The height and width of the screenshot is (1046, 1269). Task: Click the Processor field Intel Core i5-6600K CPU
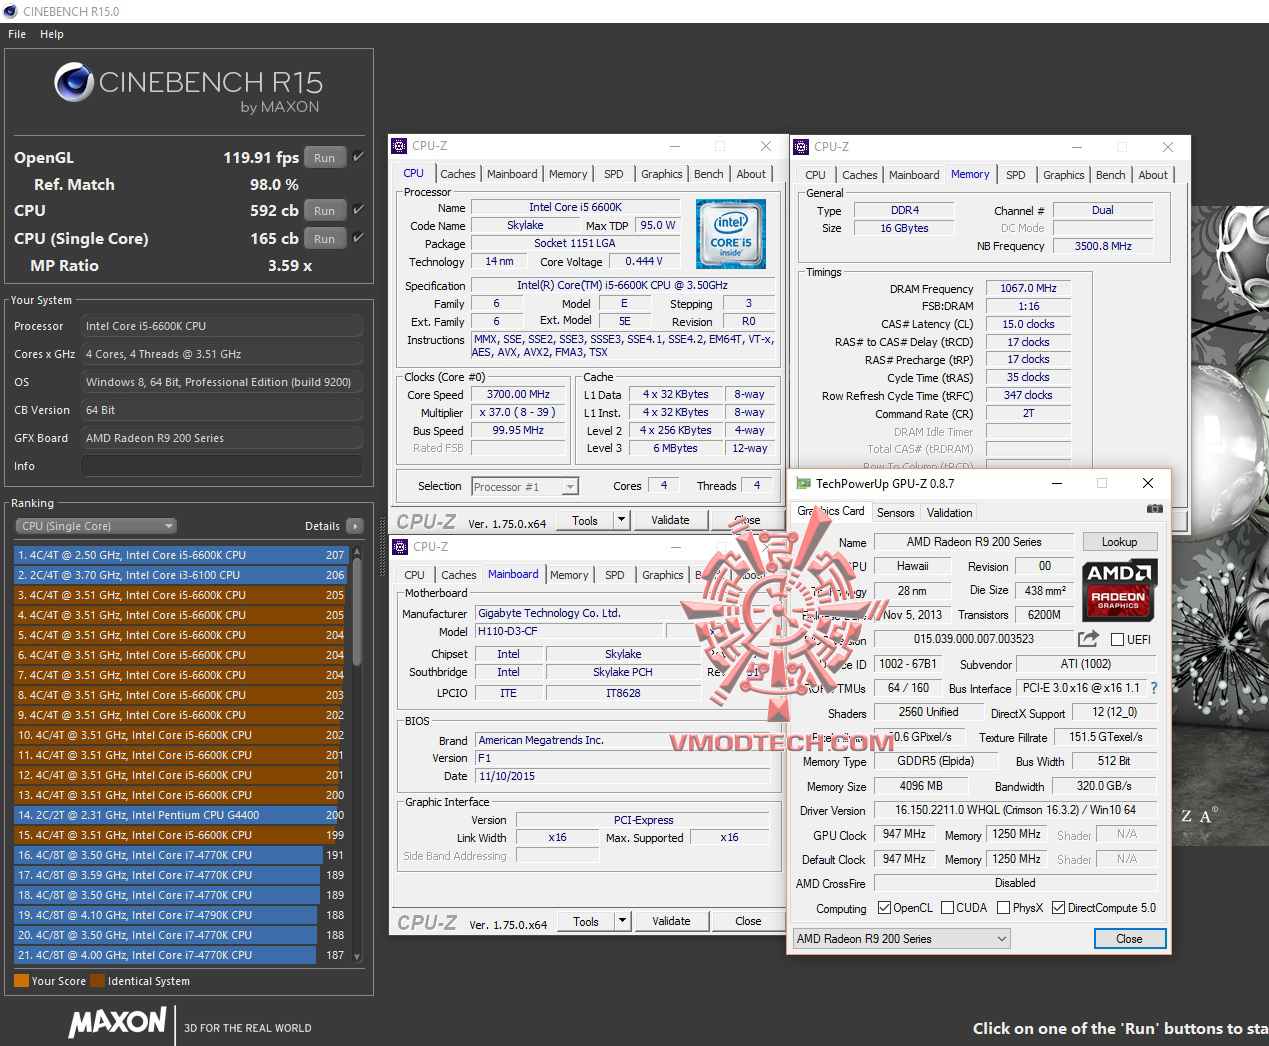tap(222, 326)
